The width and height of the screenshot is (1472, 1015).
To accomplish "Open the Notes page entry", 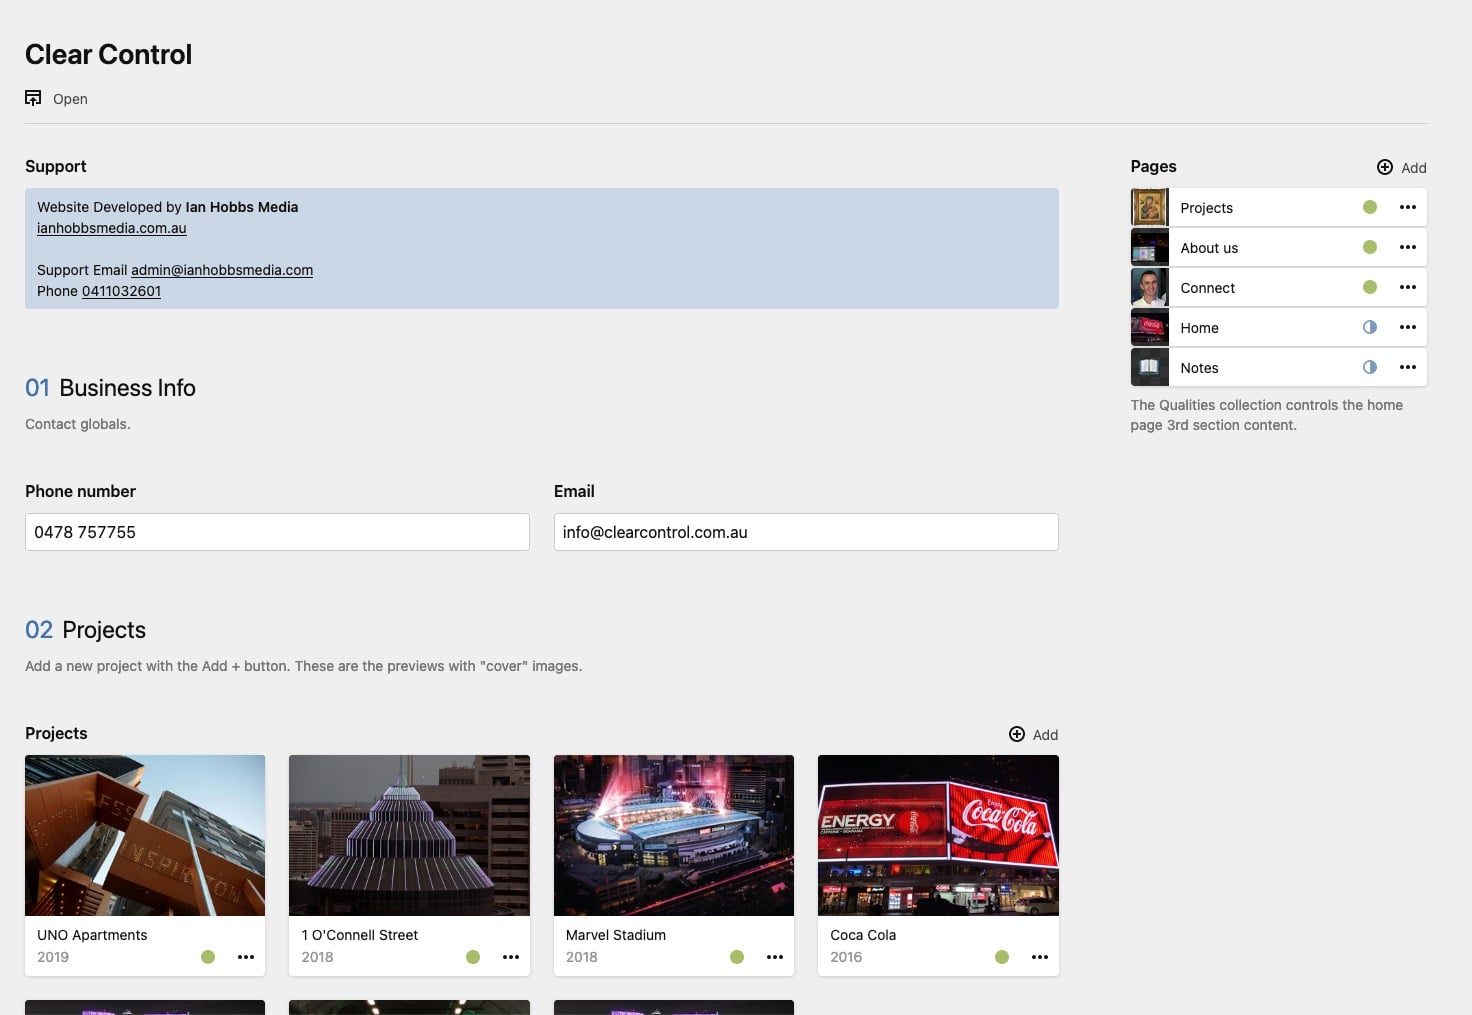I will pos(1278,367).
